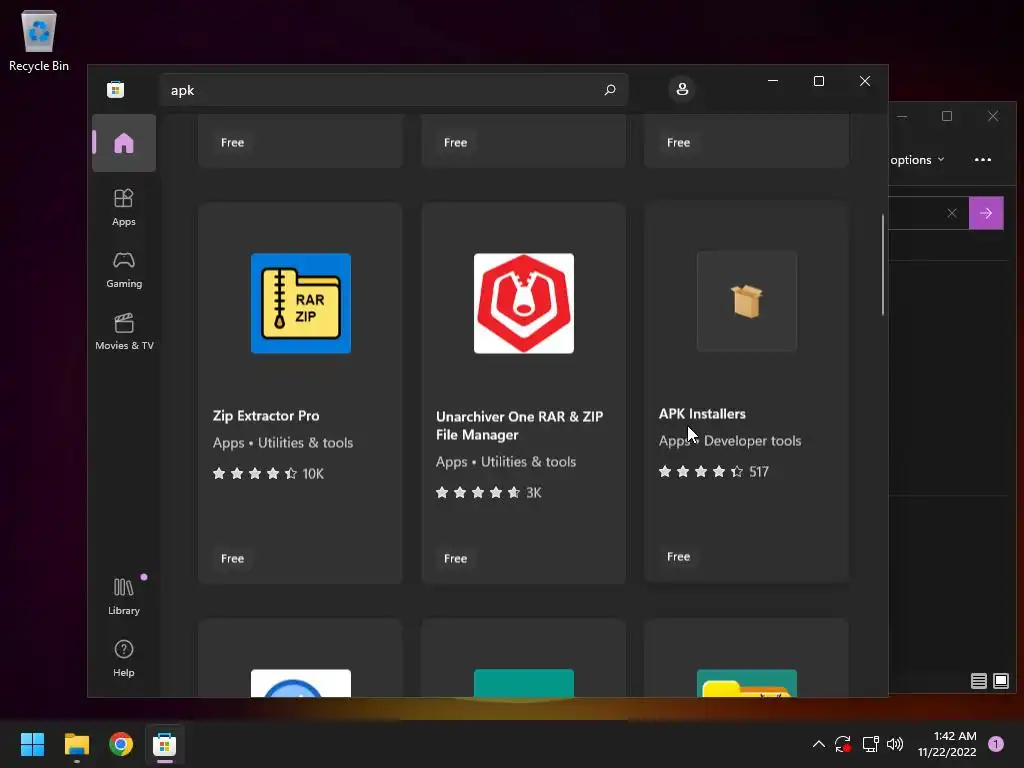Open options dropdown in background window
1024x768 pixels.
point(918,160)
